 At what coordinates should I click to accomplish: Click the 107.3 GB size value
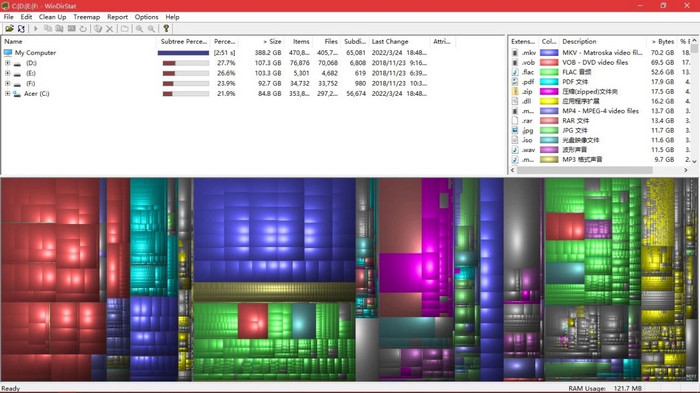point(268,63)
